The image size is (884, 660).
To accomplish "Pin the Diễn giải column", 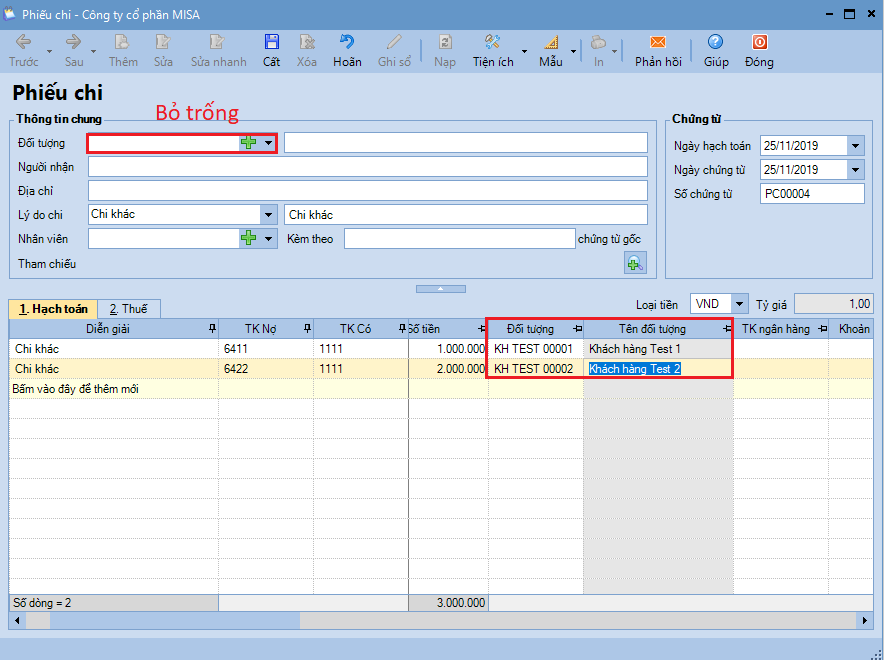I will point(213,329).
